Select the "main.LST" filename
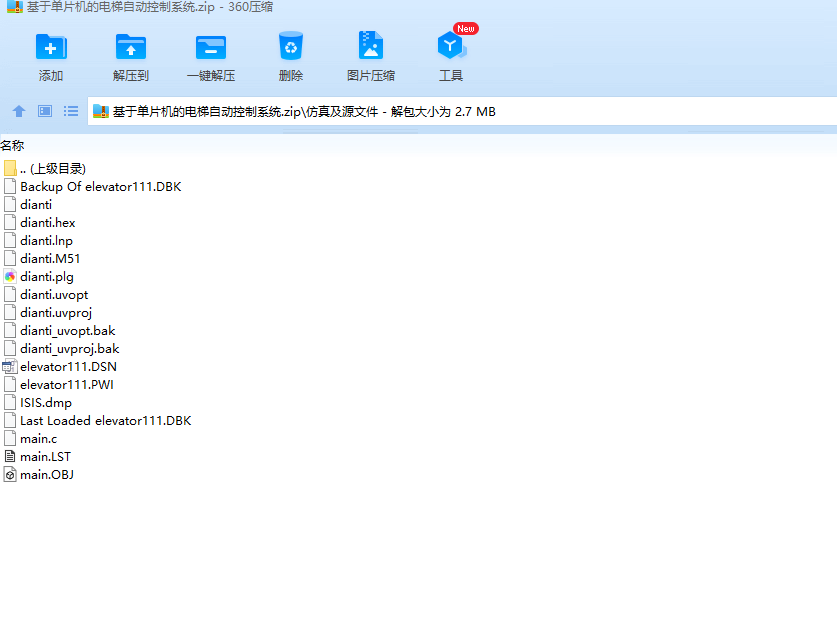This screenshot has height=625, width=837. point(45,457)
